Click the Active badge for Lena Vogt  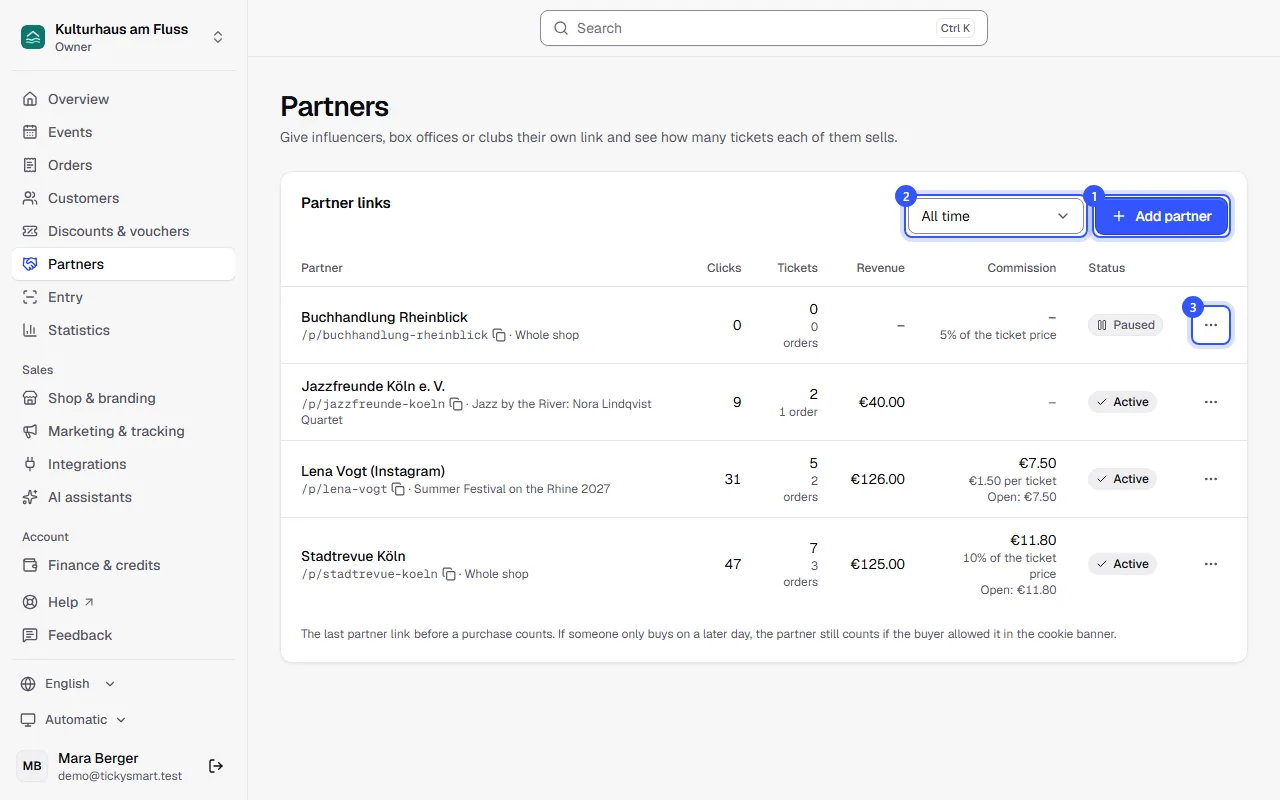tap(1122, 479)
